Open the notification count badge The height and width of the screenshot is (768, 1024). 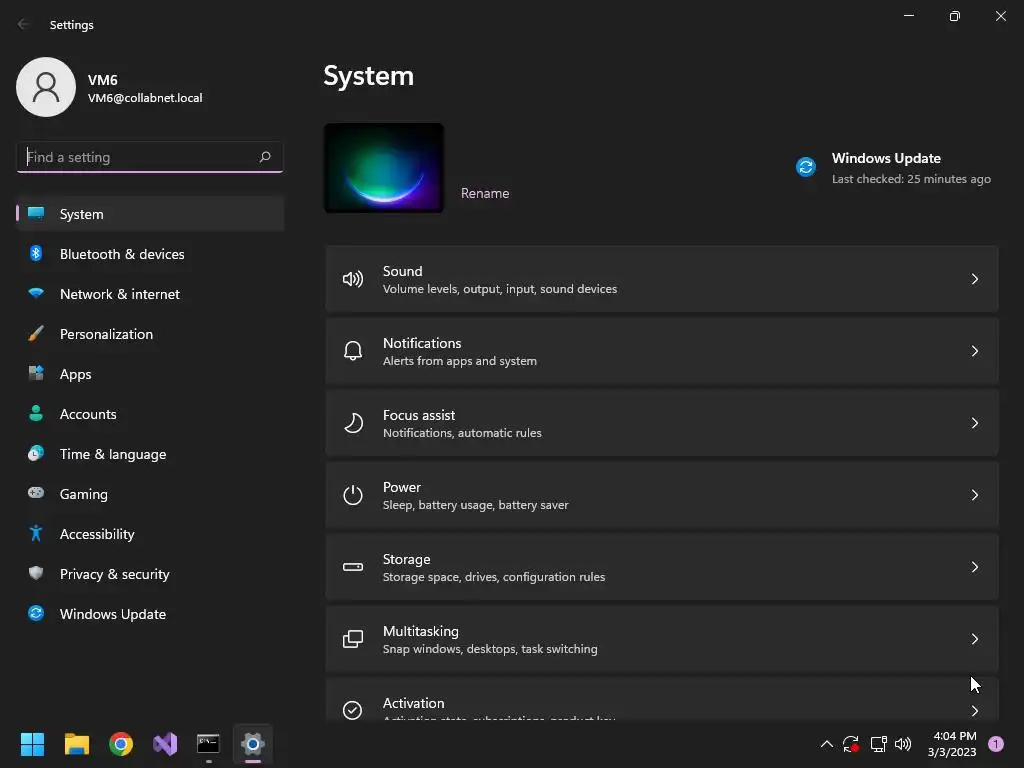[996, 744]
